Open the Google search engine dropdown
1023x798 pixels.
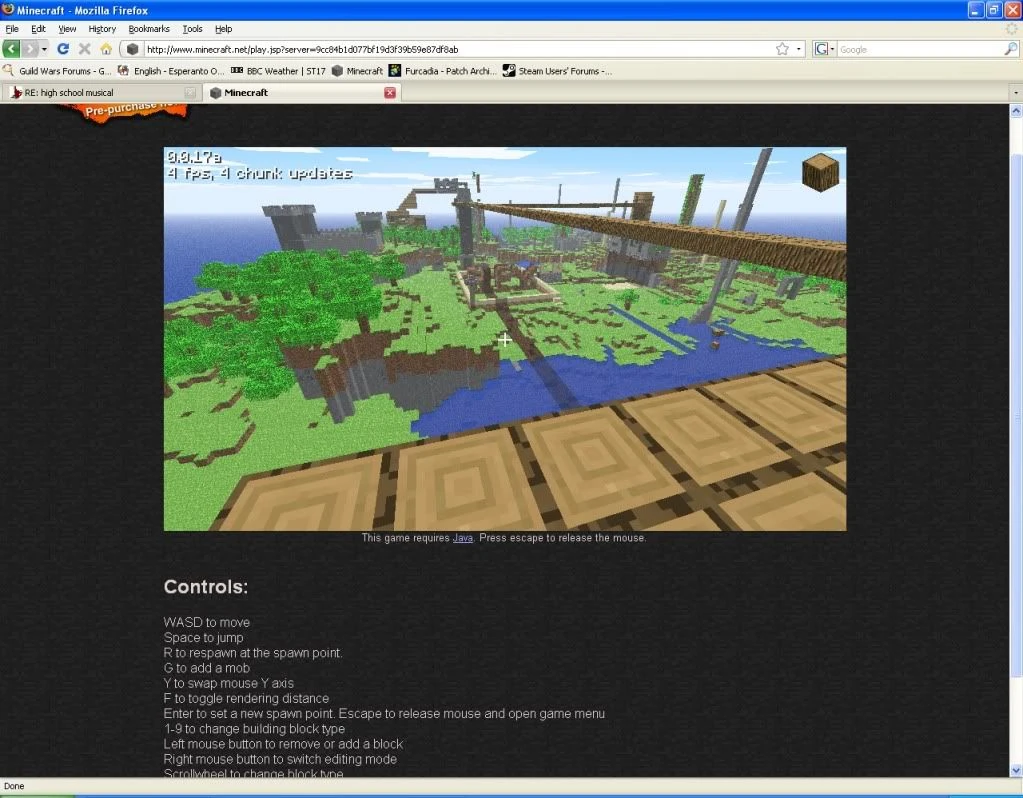tap(825, 49)
